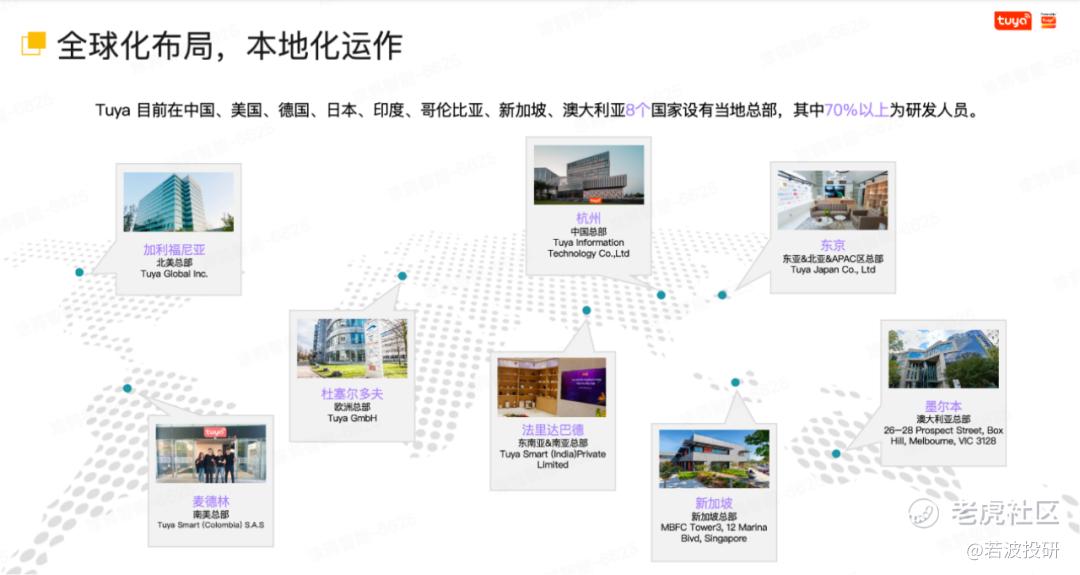The image size is (1080, 575).
Task: Select the Medellín team photo
Action: pyautogui.click(x=211, y=454)
